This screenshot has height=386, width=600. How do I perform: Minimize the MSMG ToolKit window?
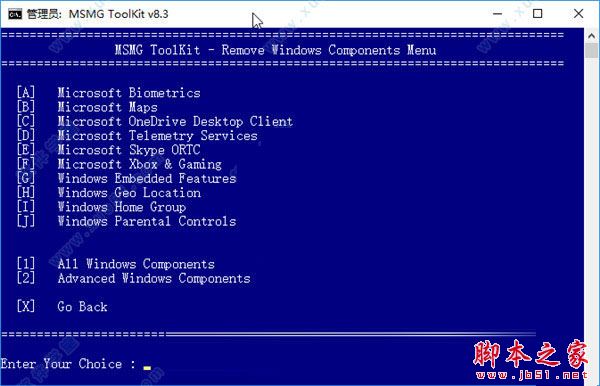click(497, 14)
